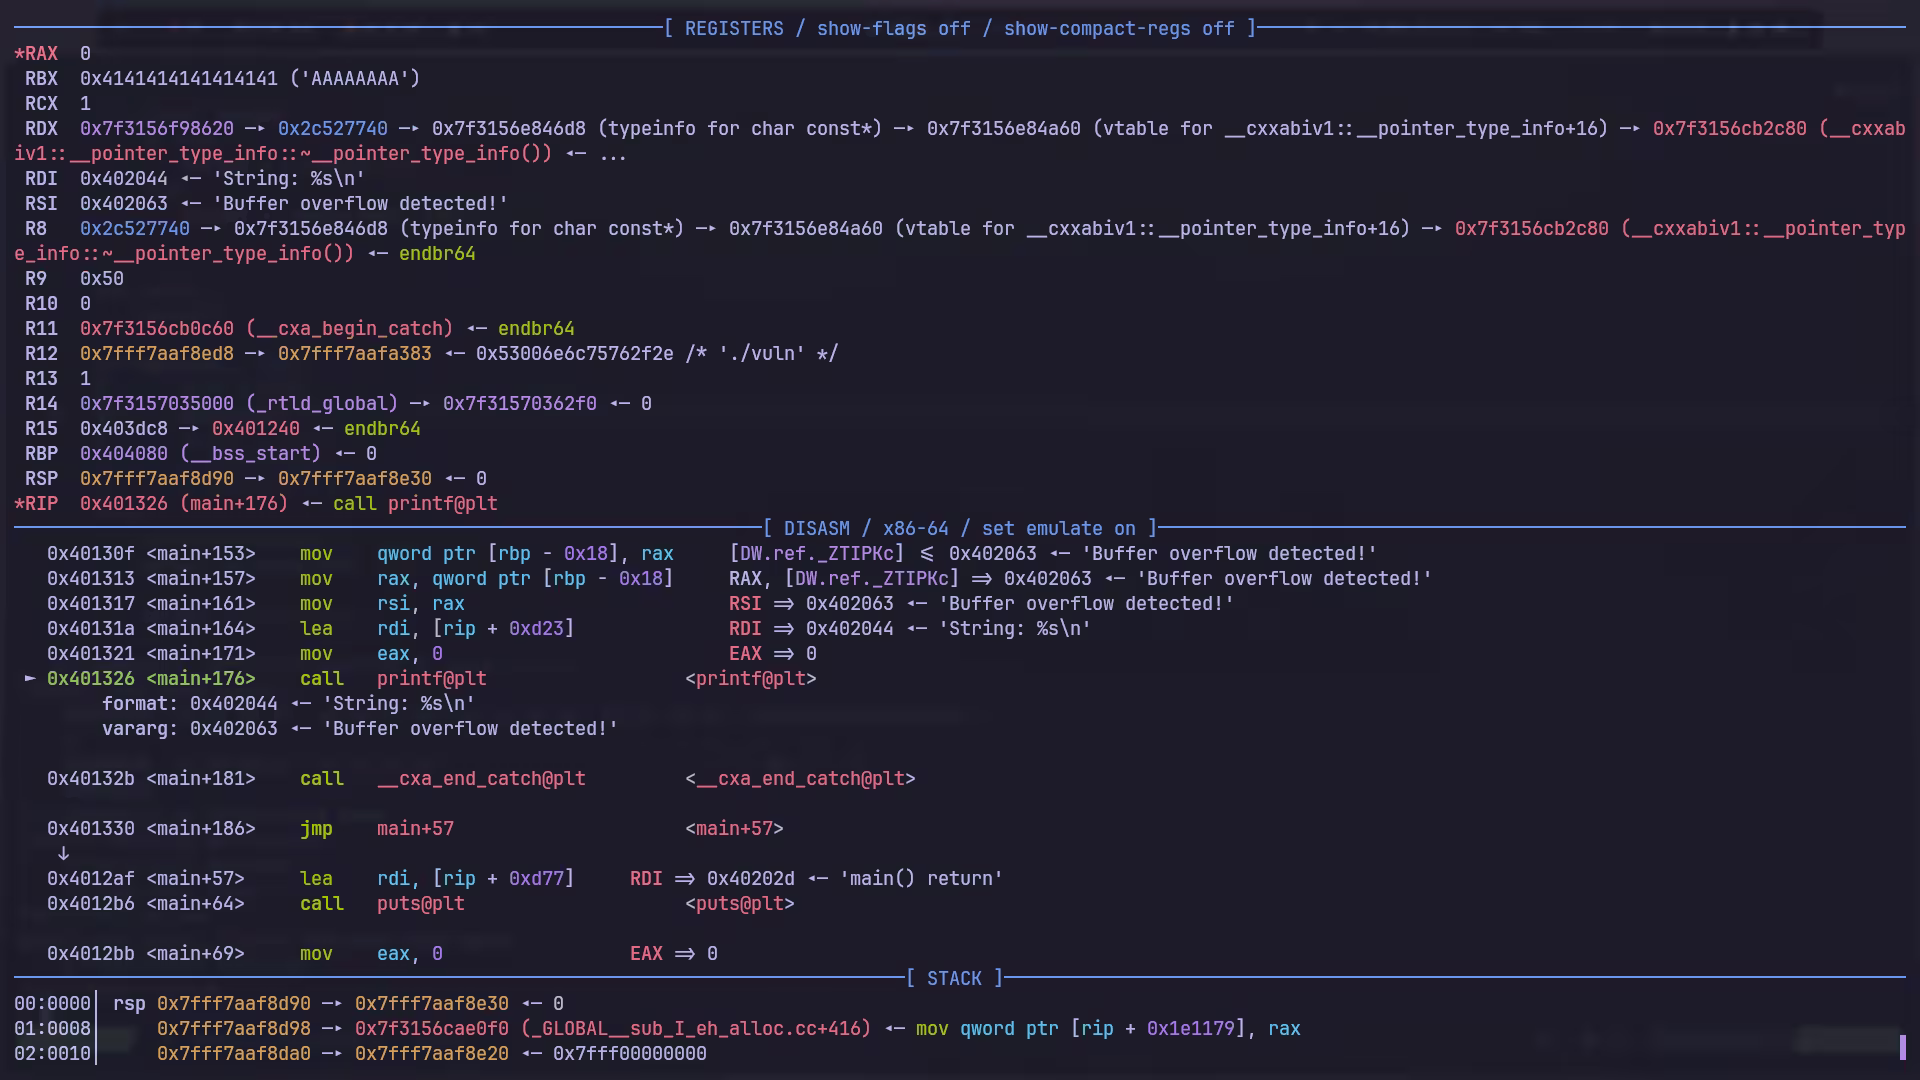Click the R11 __cxa_begin_catch address

point(156,329)
